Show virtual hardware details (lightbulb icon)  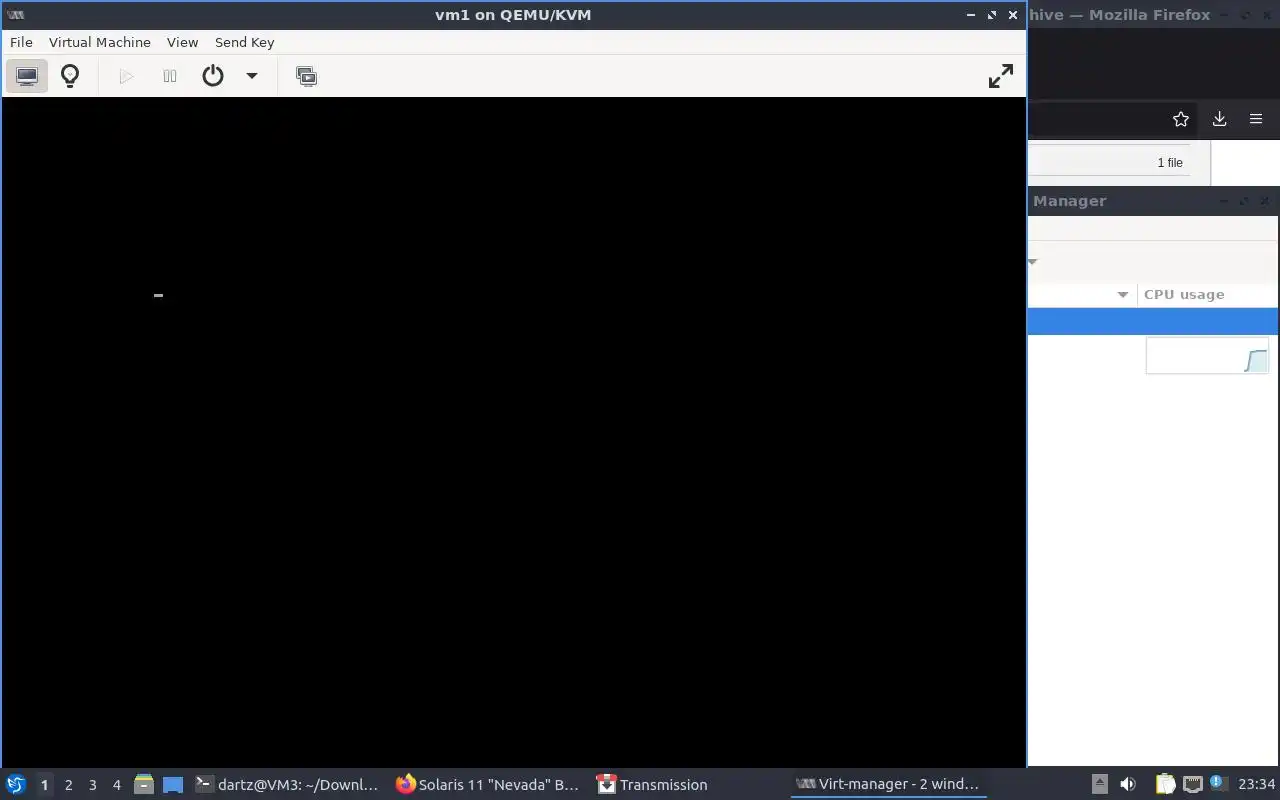tap(70, 76)
